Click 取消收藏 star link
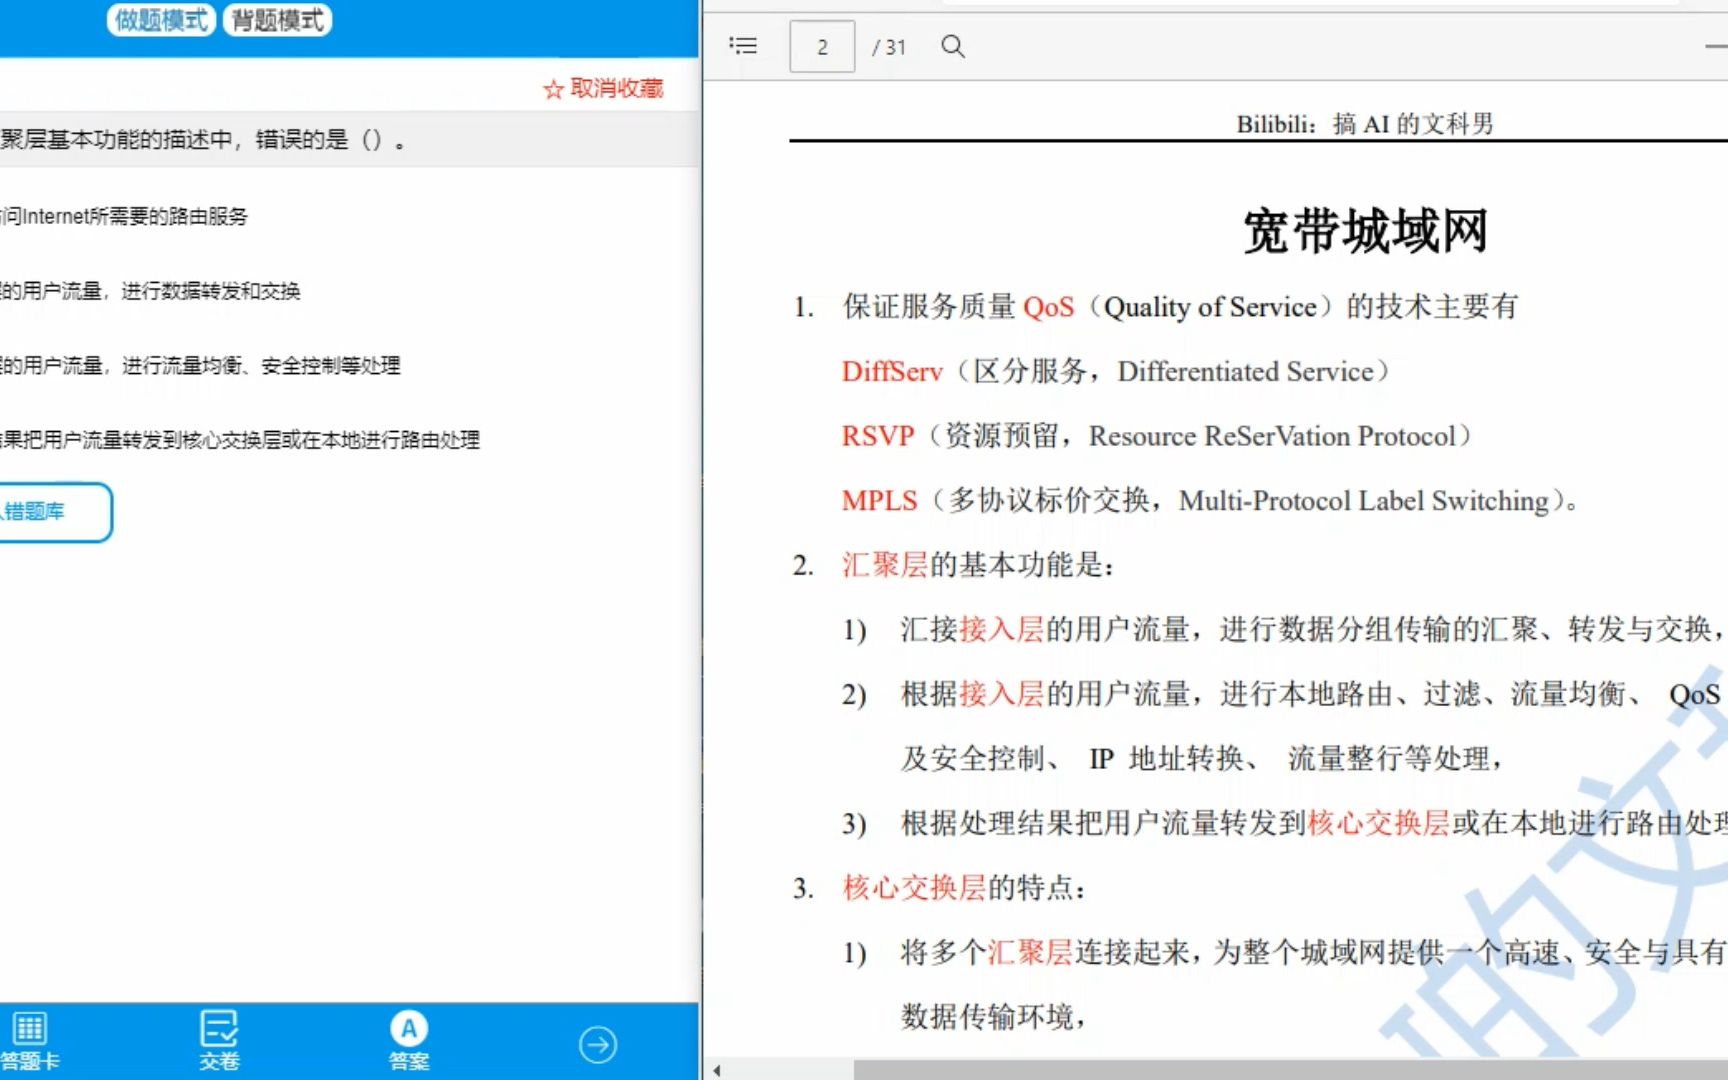This screenshot has height=1080, width=1728. [603, 89]
